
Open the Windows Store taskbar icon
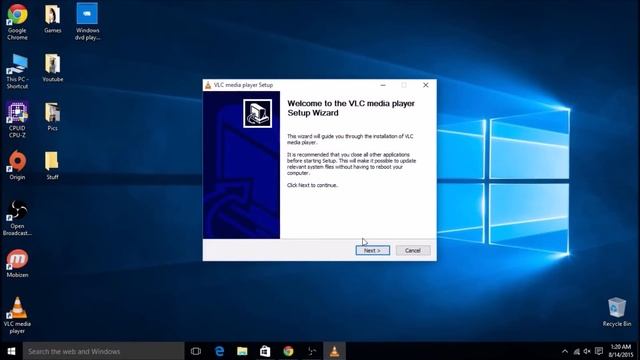click(265, 351)
